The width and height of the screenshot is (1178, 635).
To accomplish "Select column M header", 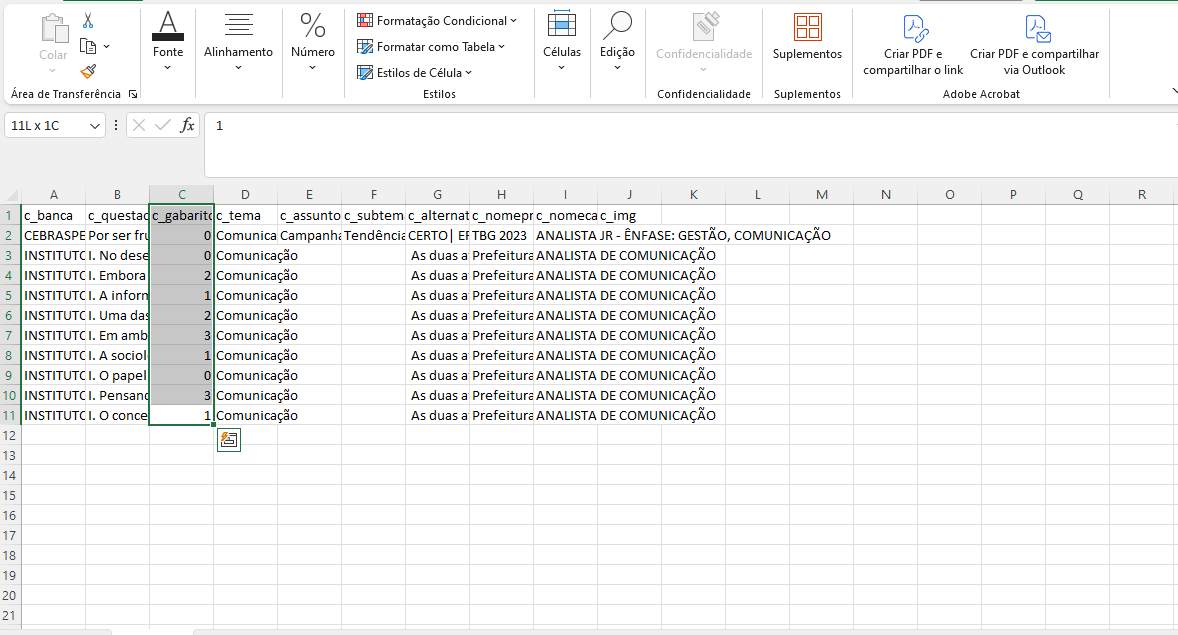I will coord(822,195).
